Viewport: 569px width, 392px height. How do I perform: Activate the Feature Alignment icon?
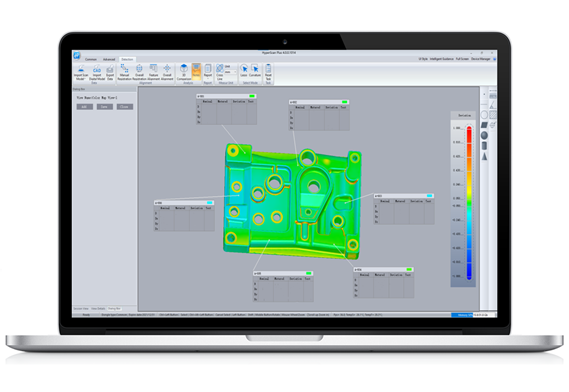(153, 68)
